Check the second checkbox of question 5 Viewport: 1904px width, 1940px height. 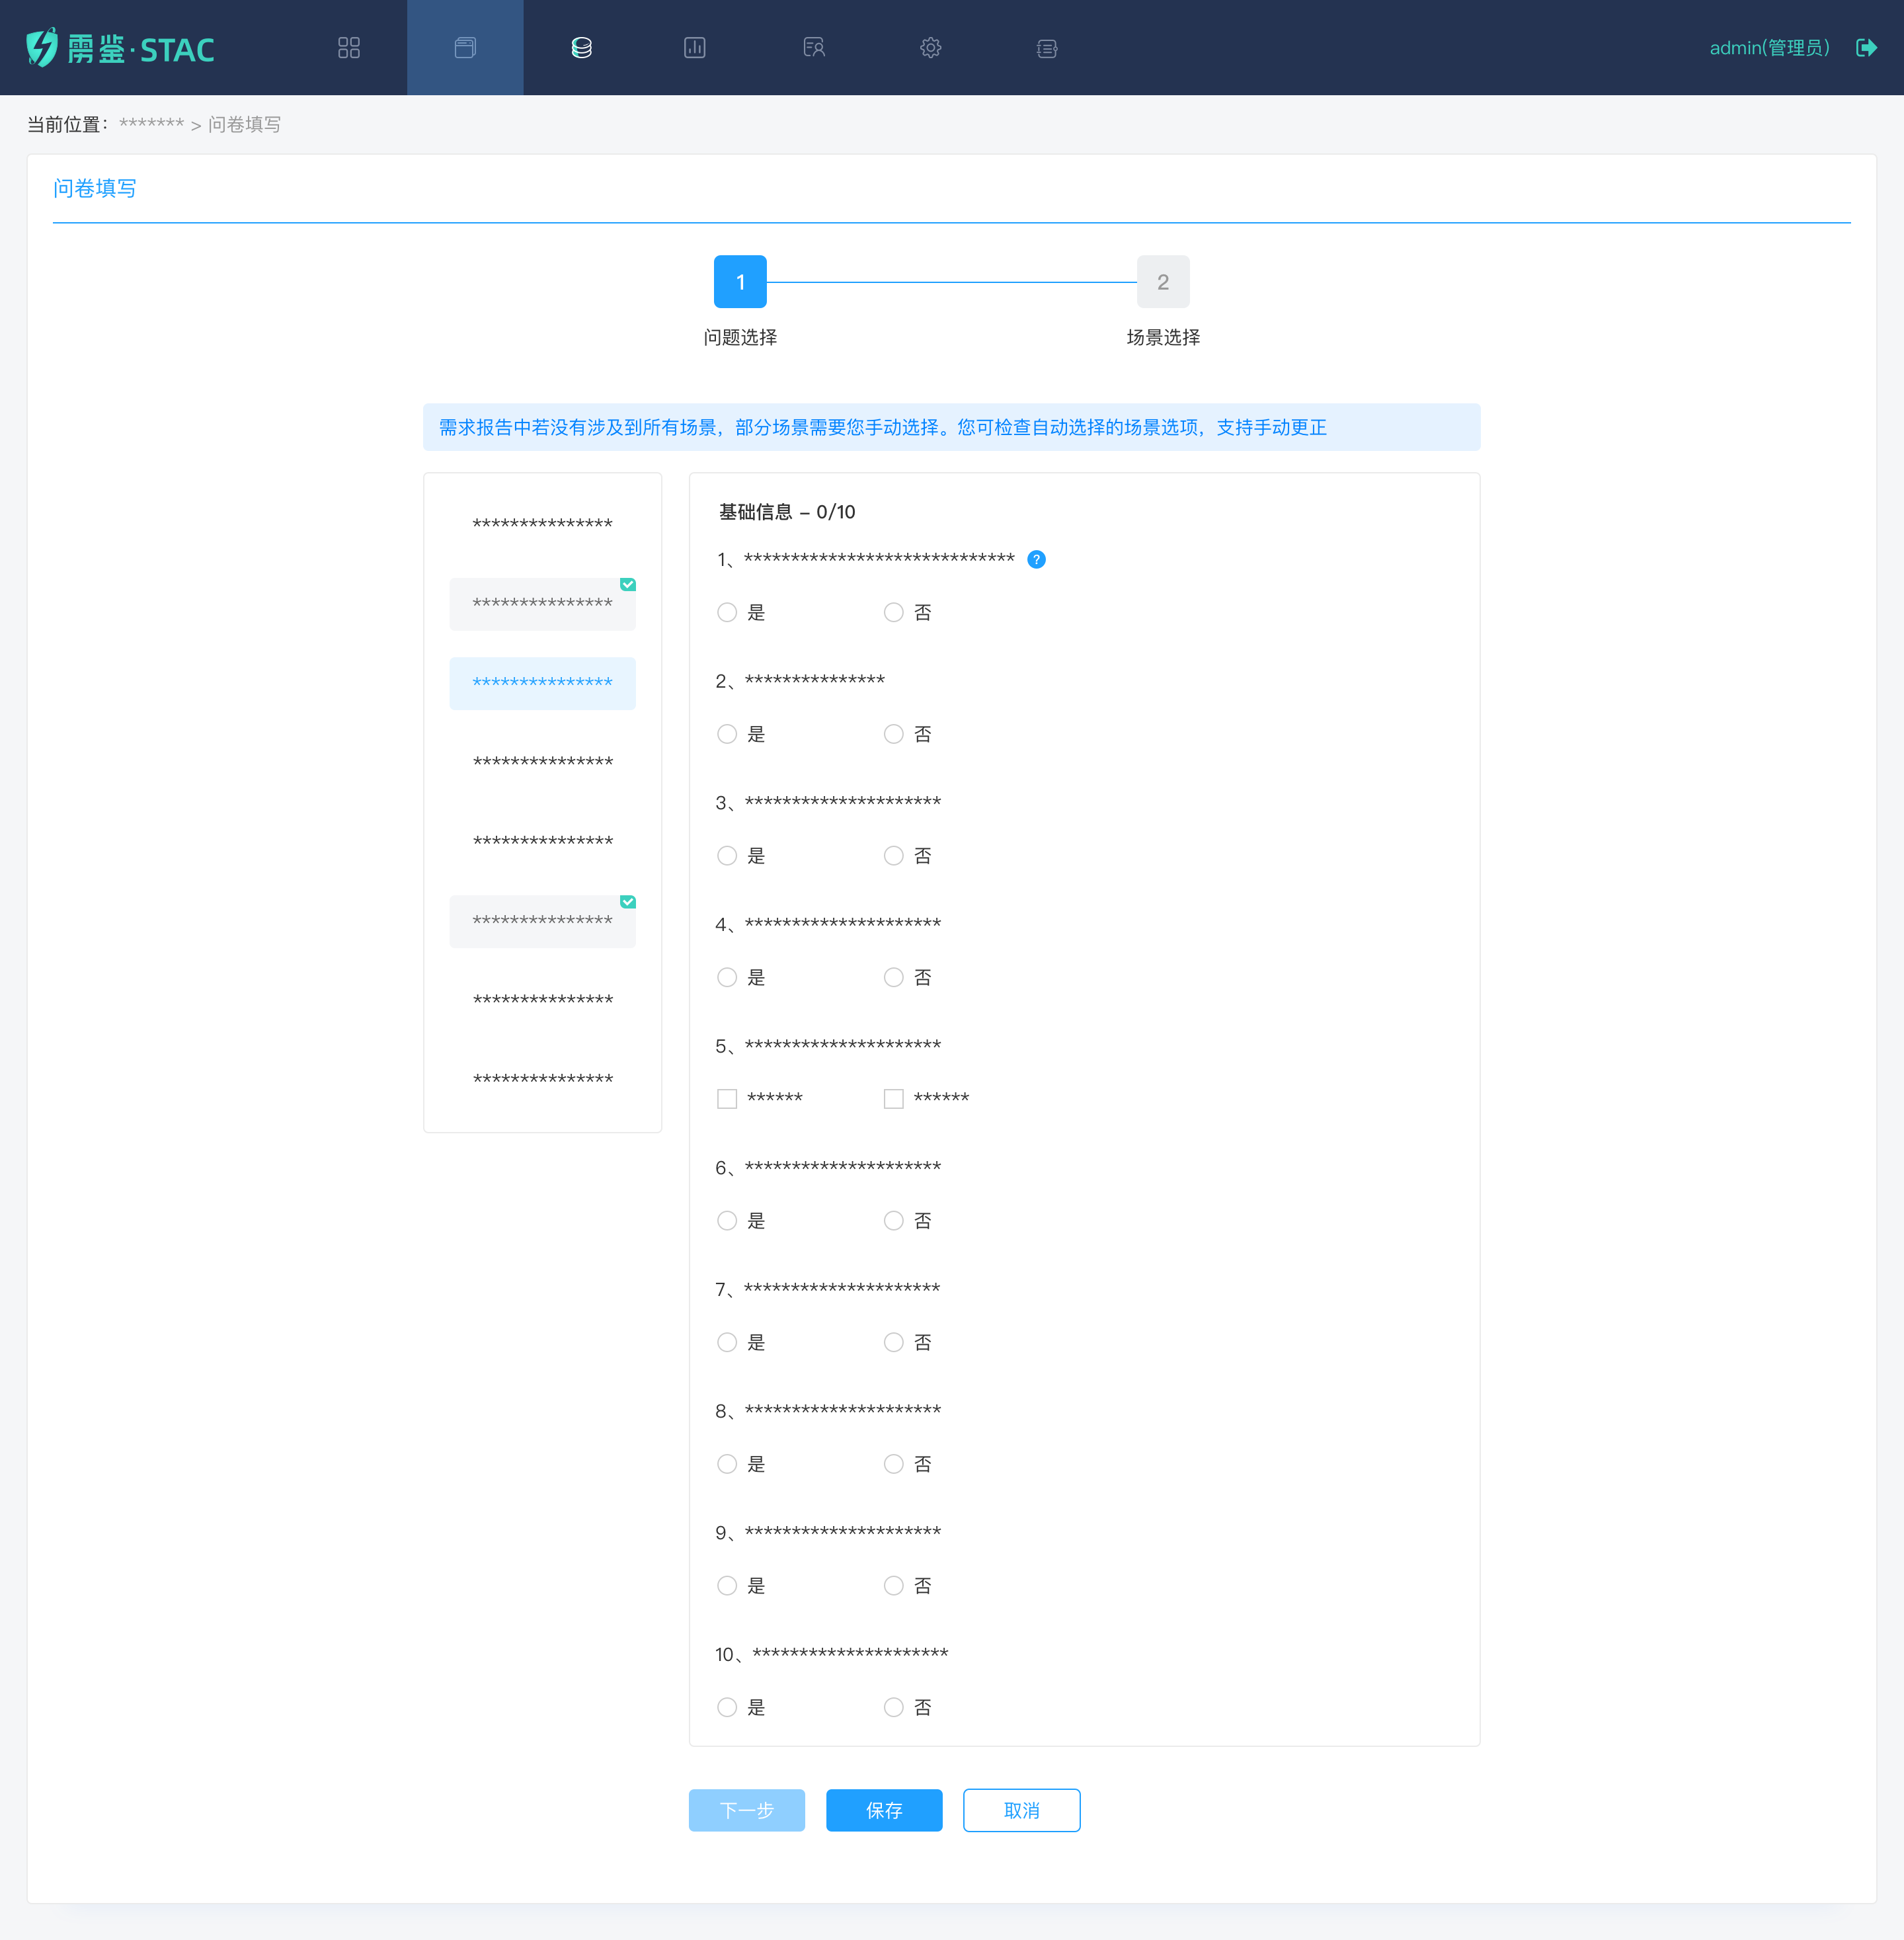coord(893,1099)
